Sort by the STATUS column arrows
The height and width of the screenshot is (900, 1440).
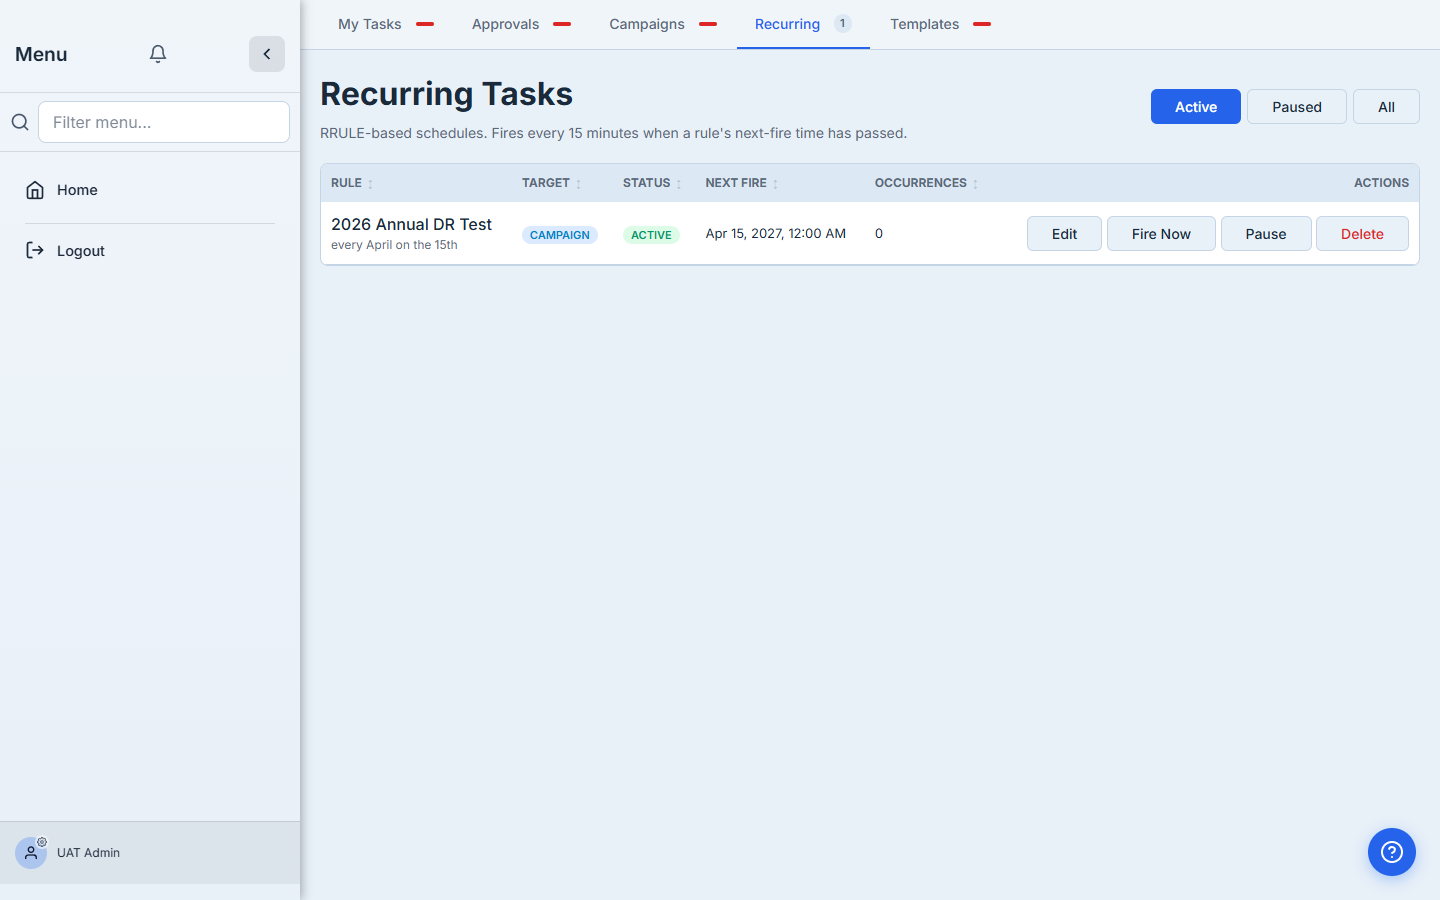(679, 184)
